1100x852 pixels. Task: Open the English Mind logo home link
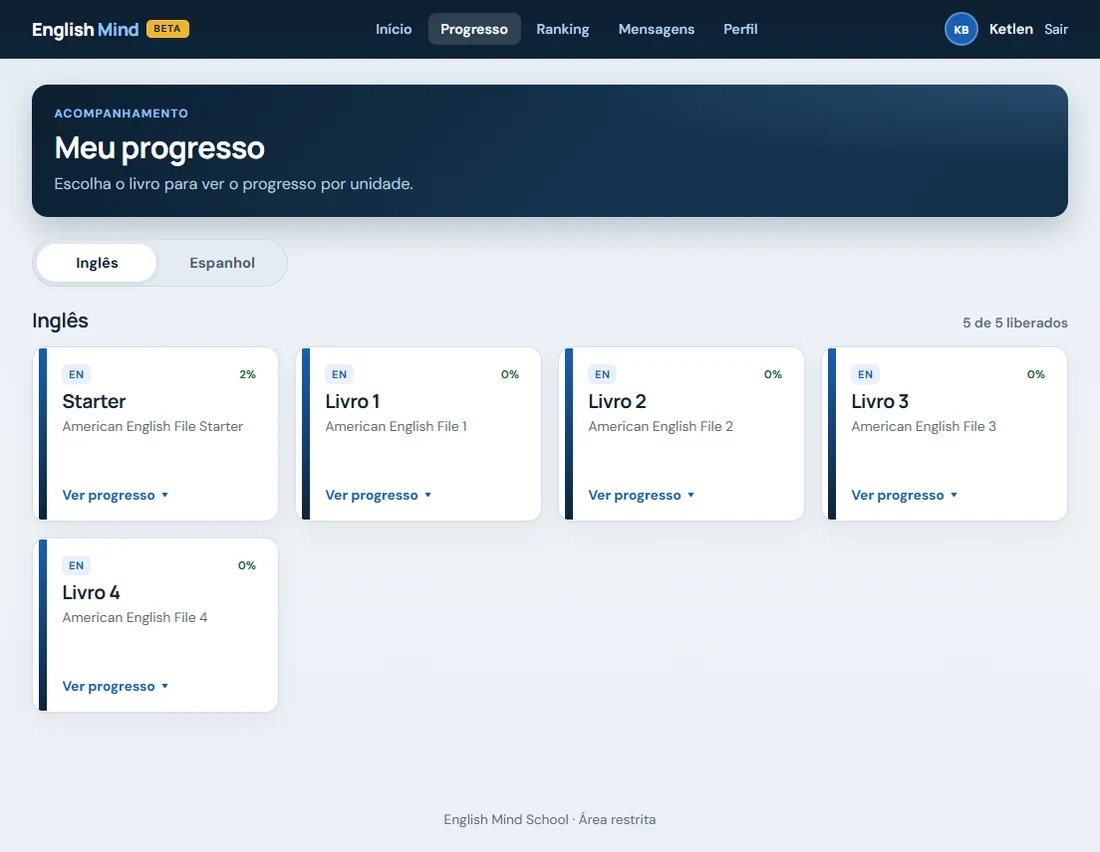(x=85, y=29)
